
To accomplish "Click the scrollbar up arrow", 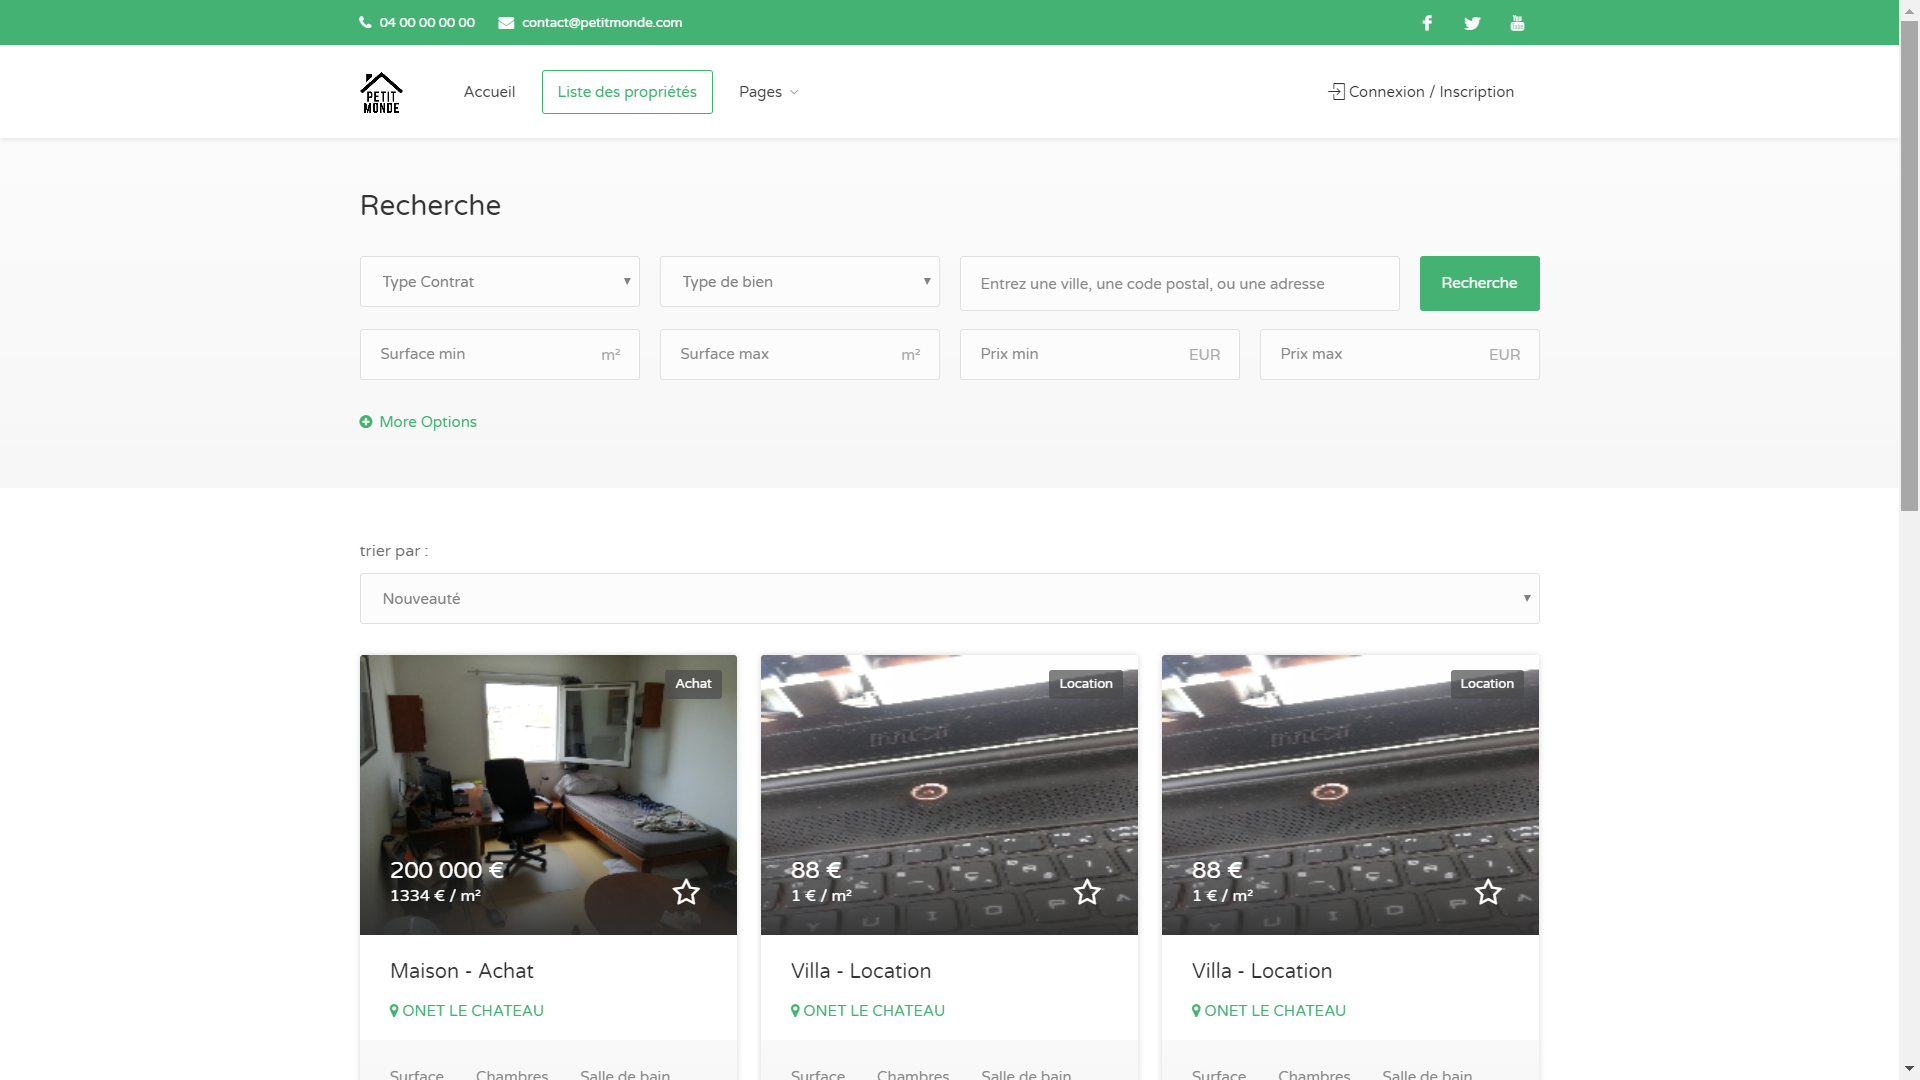I will pos(1909,9).
